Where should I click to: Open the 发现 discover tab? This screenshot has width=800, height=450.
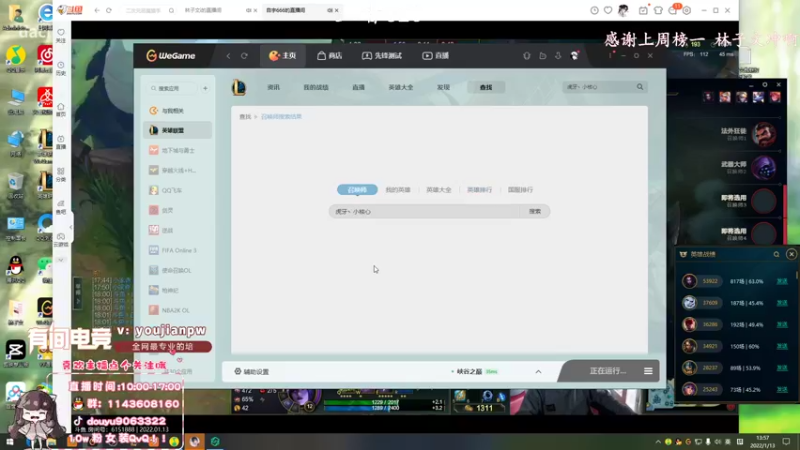(x=443, y=87)
